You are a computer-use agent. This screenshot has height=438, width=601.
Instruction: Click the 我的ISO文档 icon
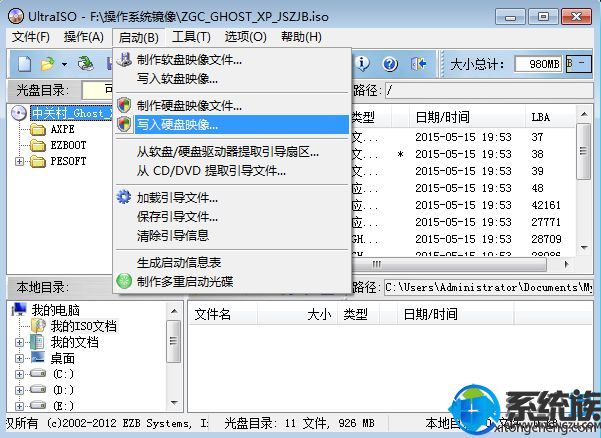38,325
